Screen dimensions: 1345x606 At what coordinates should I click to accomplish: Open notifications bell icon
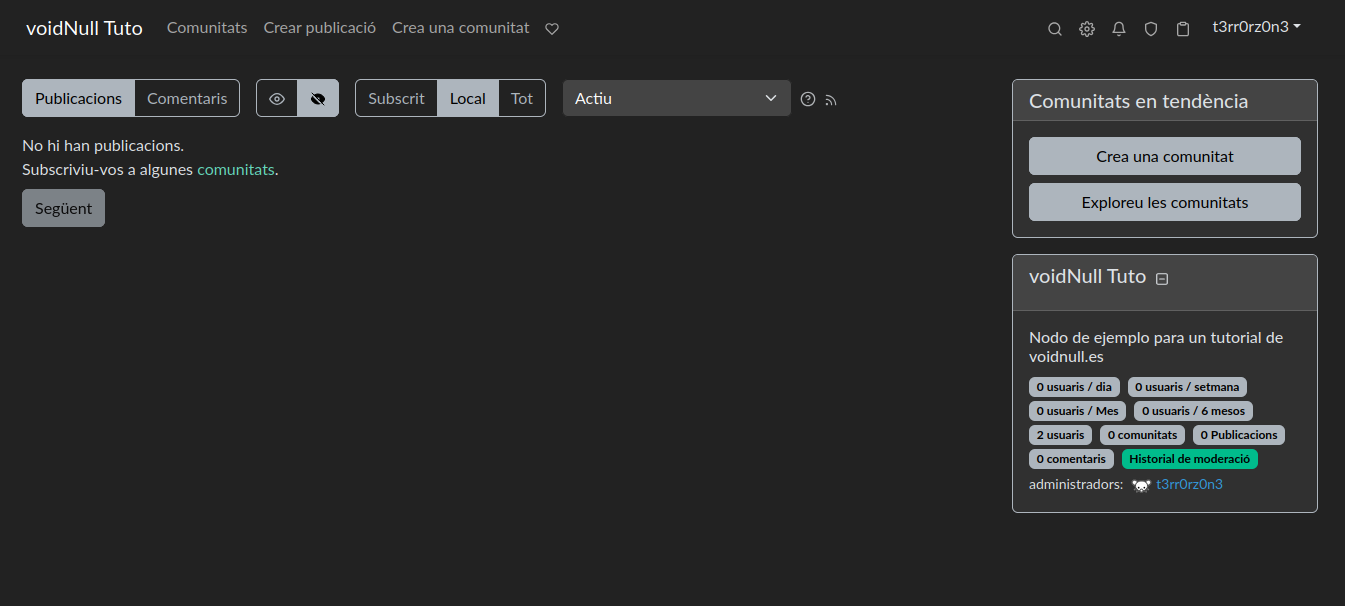click(x=1119, y=29)
